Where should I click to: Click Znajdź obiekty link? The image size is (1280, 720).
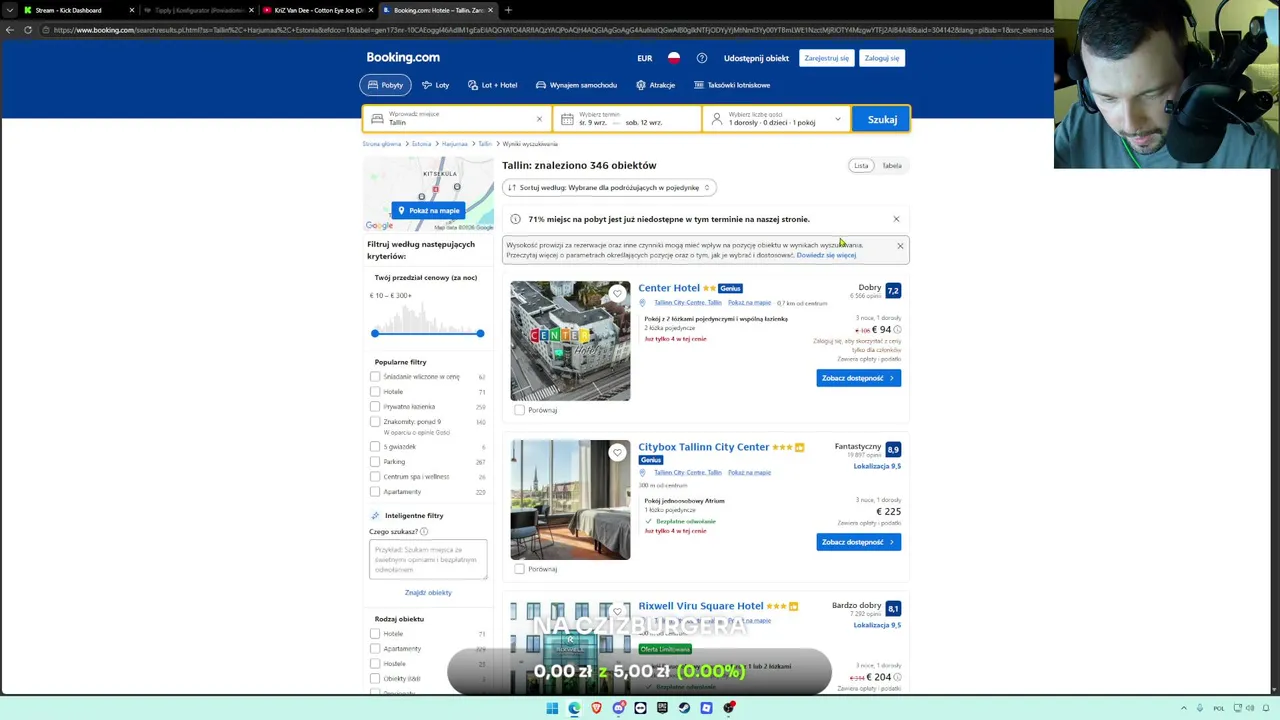click(x=428, y=592)
